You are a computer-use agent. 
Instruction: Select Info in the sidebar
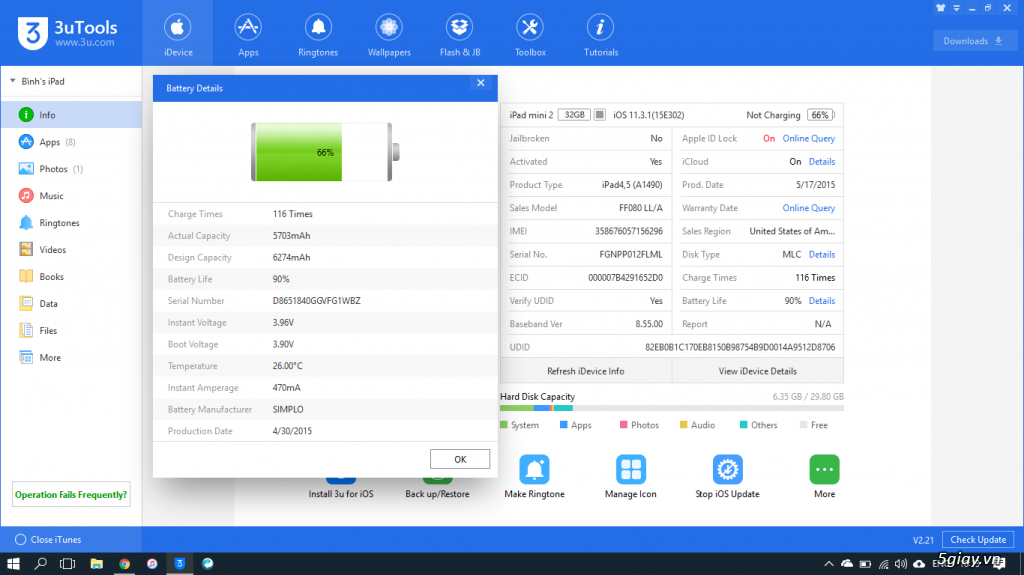click(x=71, y=115)
